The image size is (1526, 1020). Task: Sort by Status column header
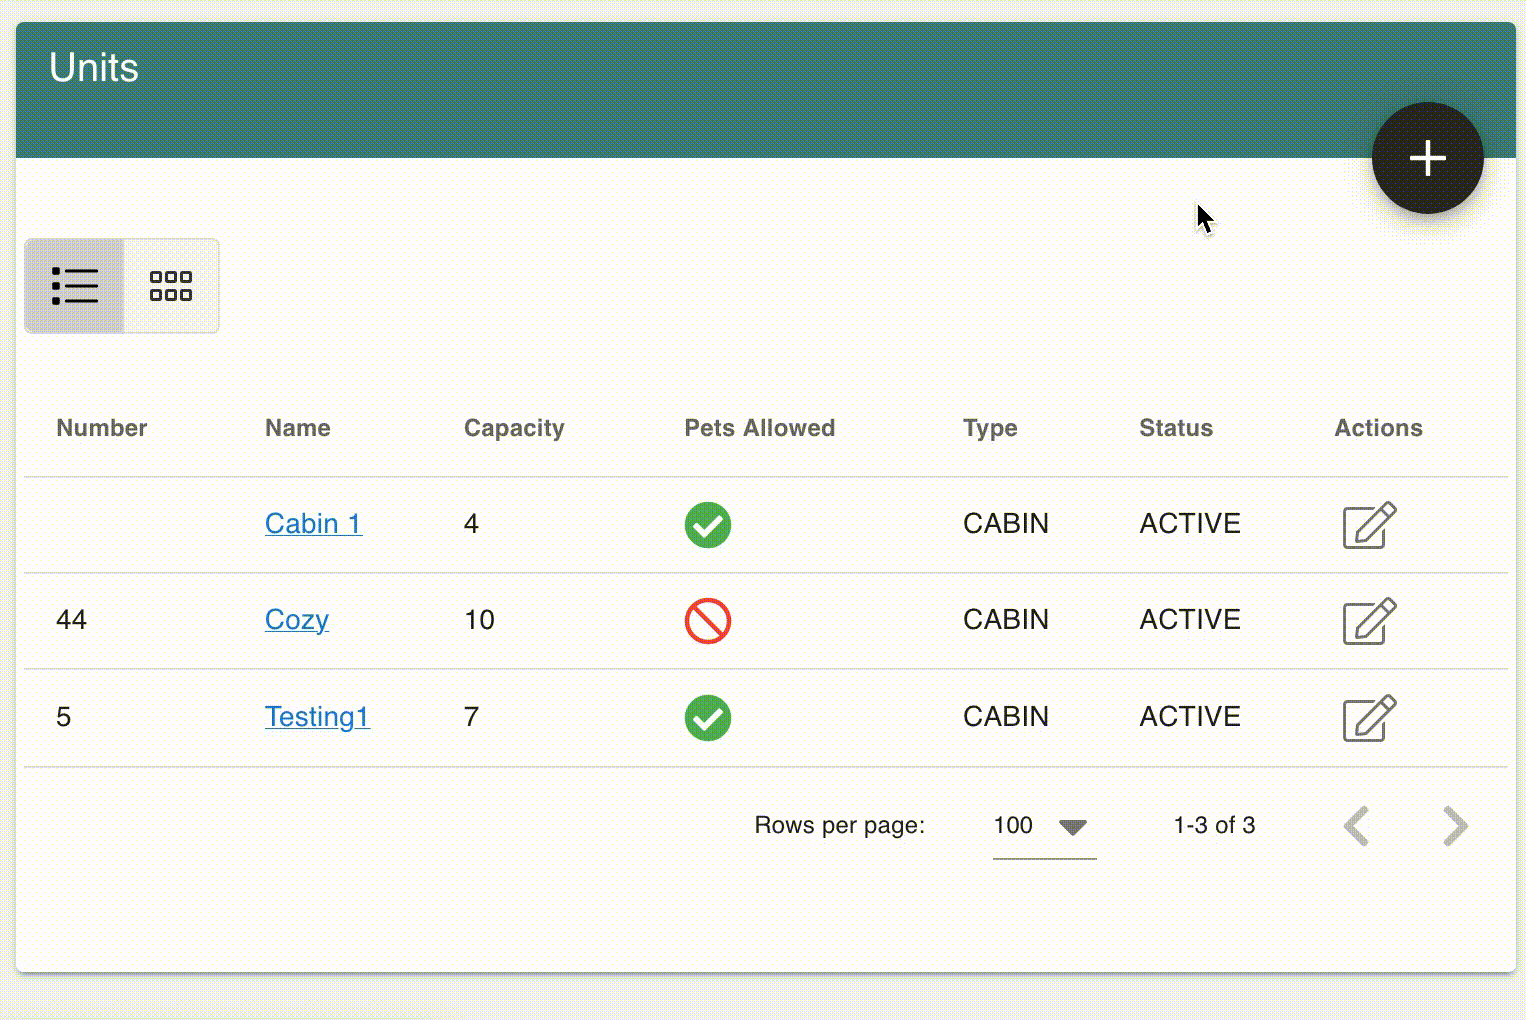1176,428
